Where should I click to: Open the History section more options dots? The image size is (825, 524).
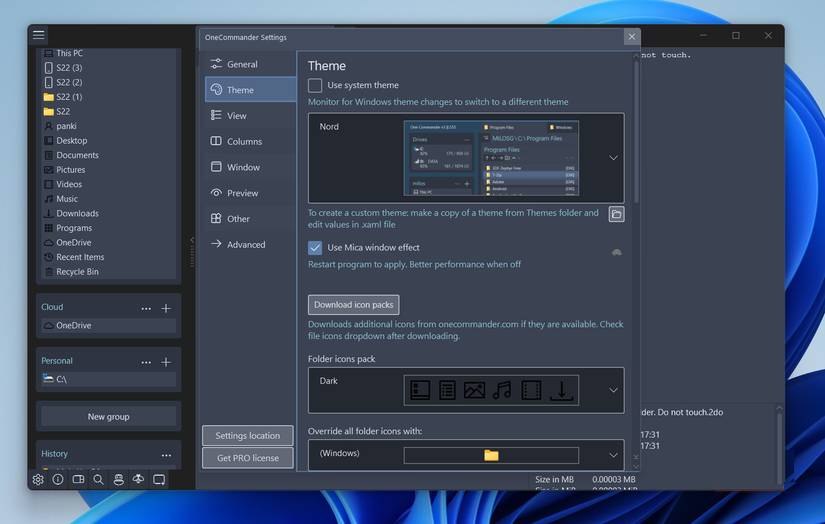[166, 455]
